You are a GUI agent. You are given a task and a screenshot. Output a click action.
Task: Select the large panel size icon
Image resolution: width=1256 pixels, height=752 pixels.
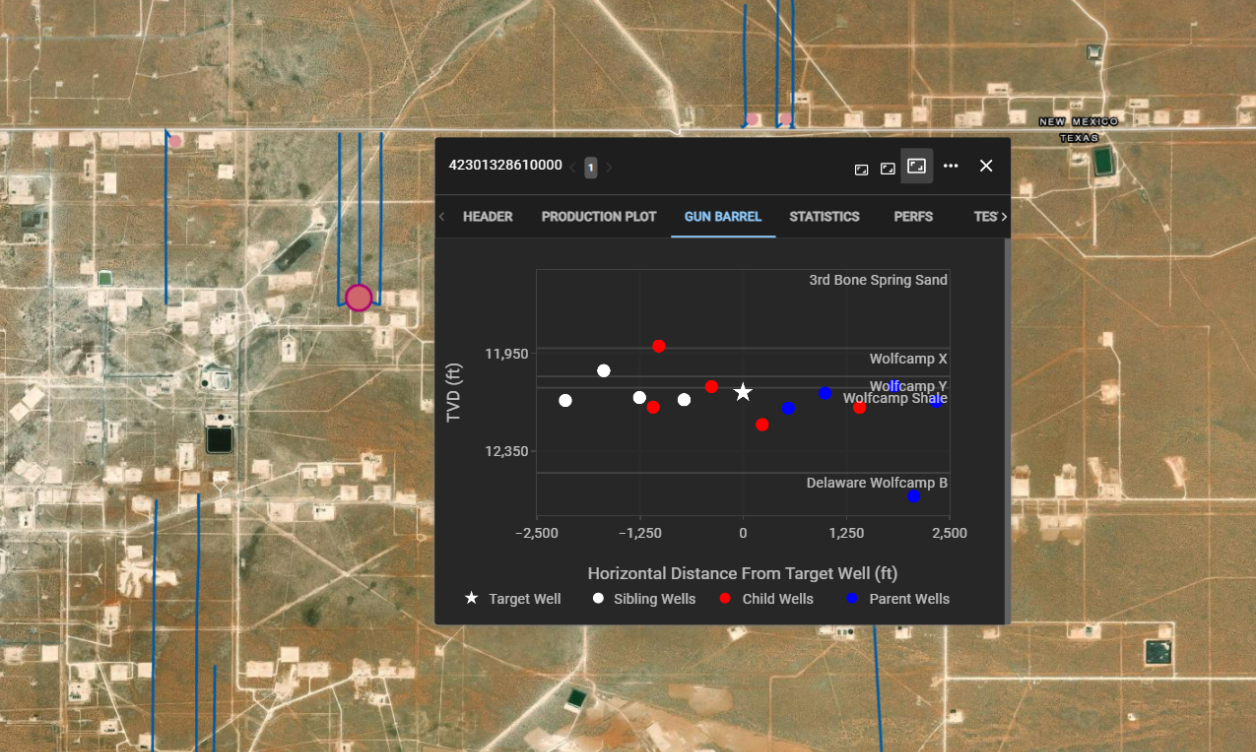[x=916, y=166]
